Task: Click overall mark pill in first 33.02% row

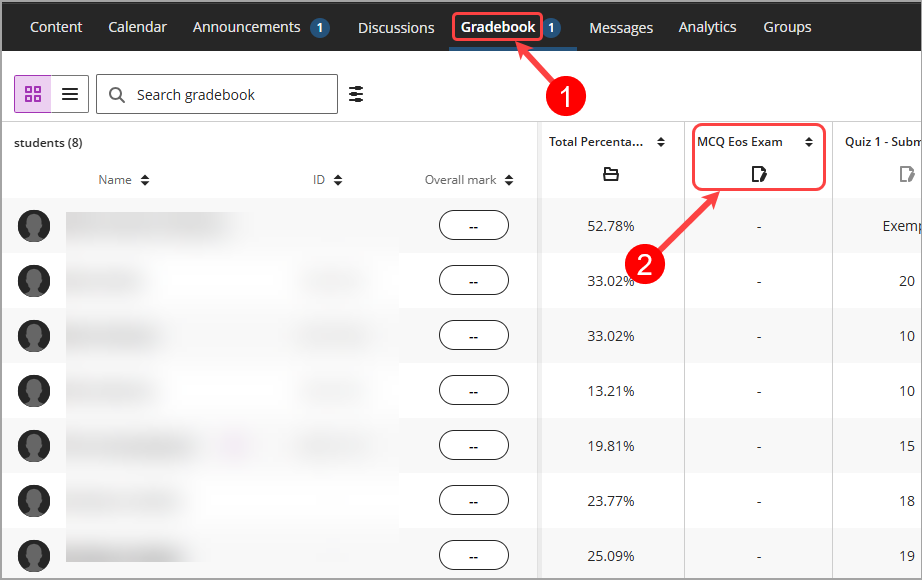Action: point(473,280)
